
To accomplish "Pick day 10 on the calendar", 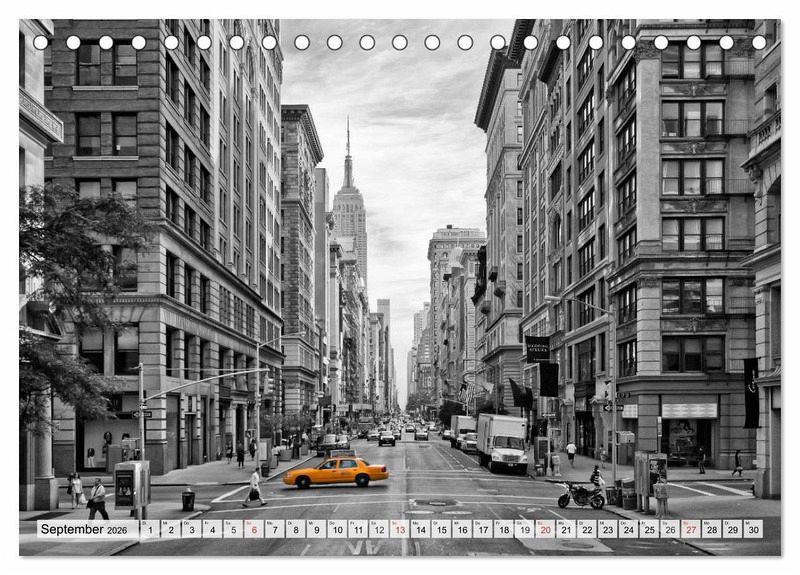I will [x=336, y=529].
